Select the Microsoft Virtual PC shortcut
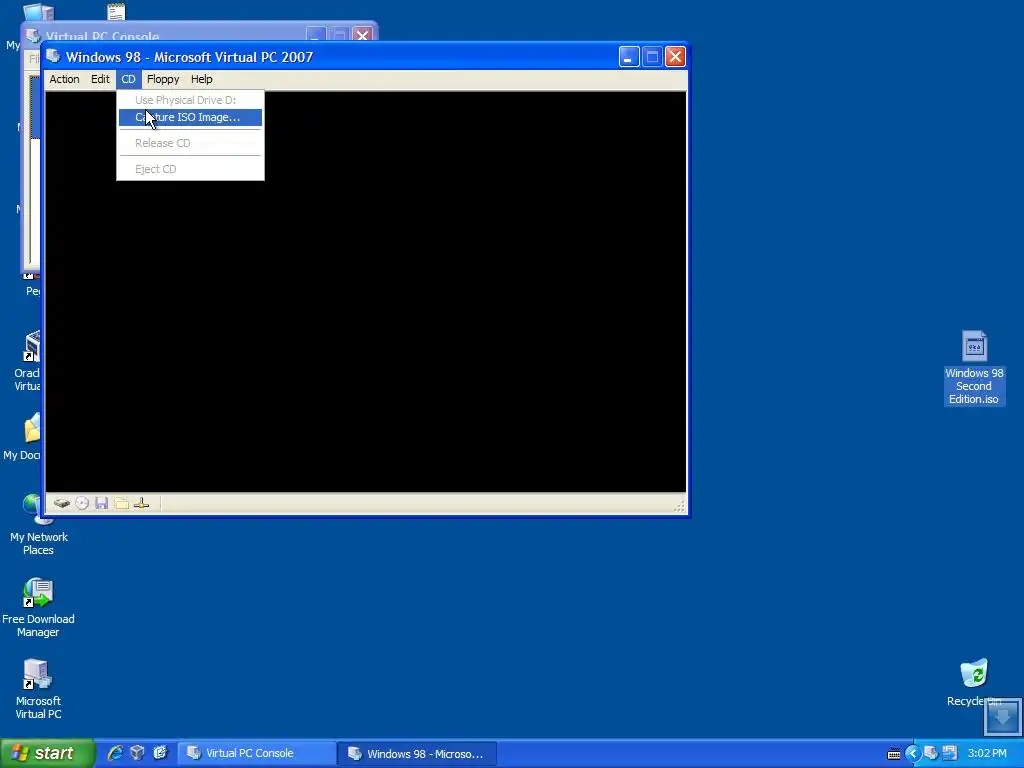 point(38,690)
